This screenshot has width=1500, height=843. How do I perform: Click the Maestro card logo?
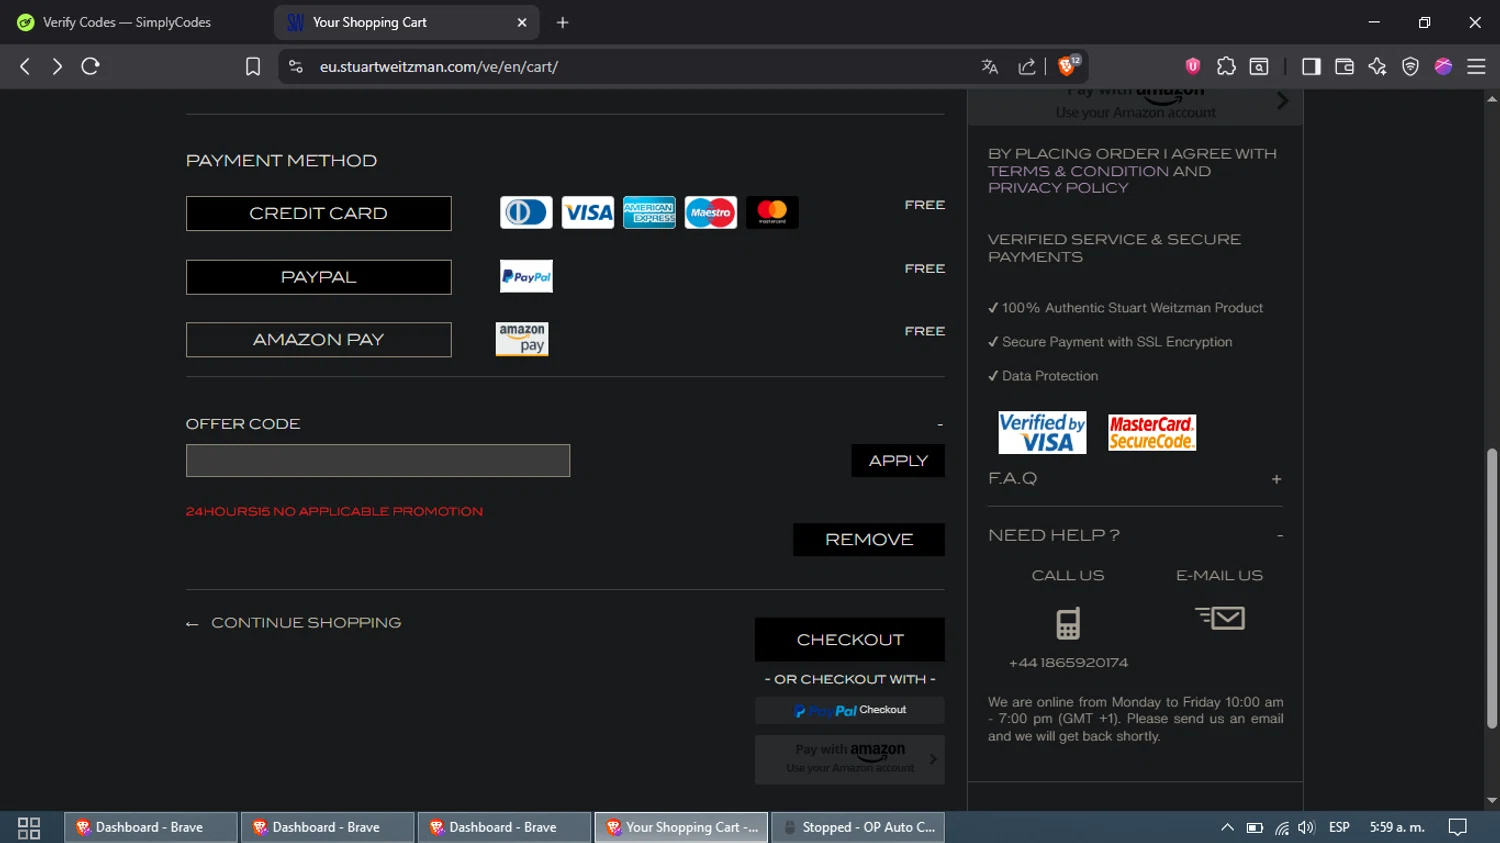[x=711, y=212]
